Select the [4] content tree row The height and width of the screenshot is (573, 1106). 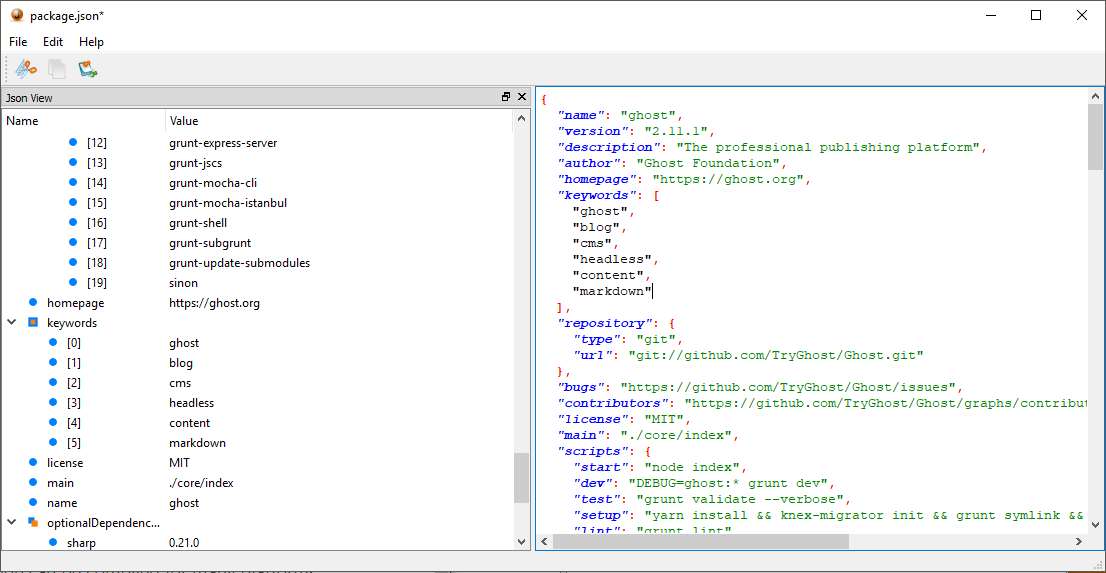257,423
